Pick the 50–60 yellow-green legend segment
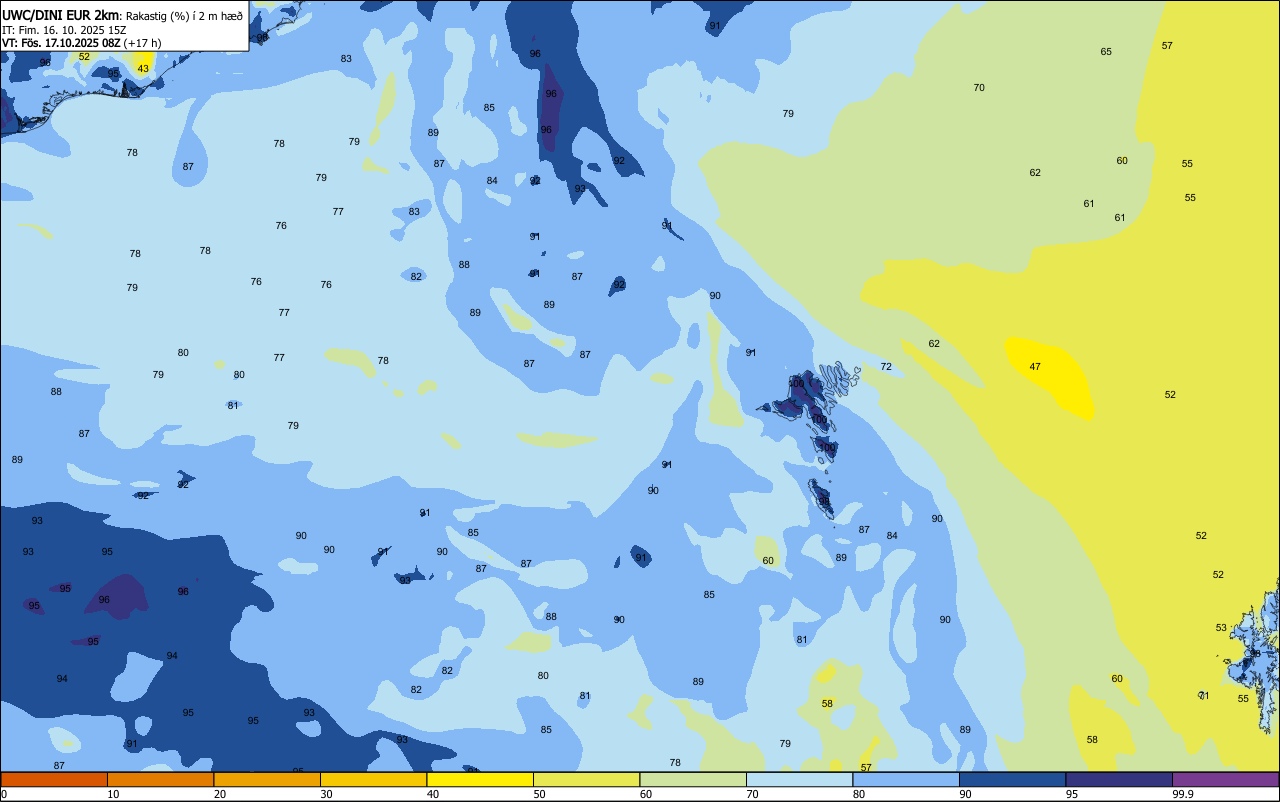Screen dimensions: 1280x802 (x=586, y=779)
